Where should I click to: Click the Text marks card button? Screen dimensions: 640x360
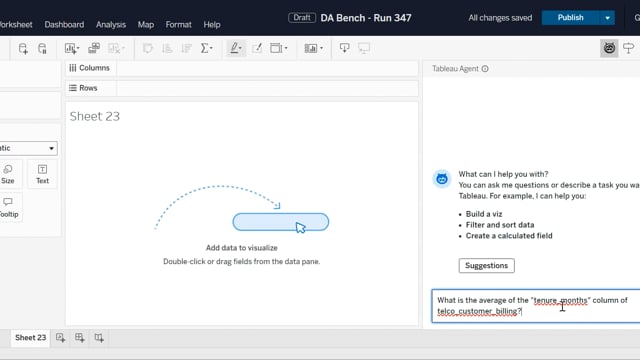tap(42, 174)
